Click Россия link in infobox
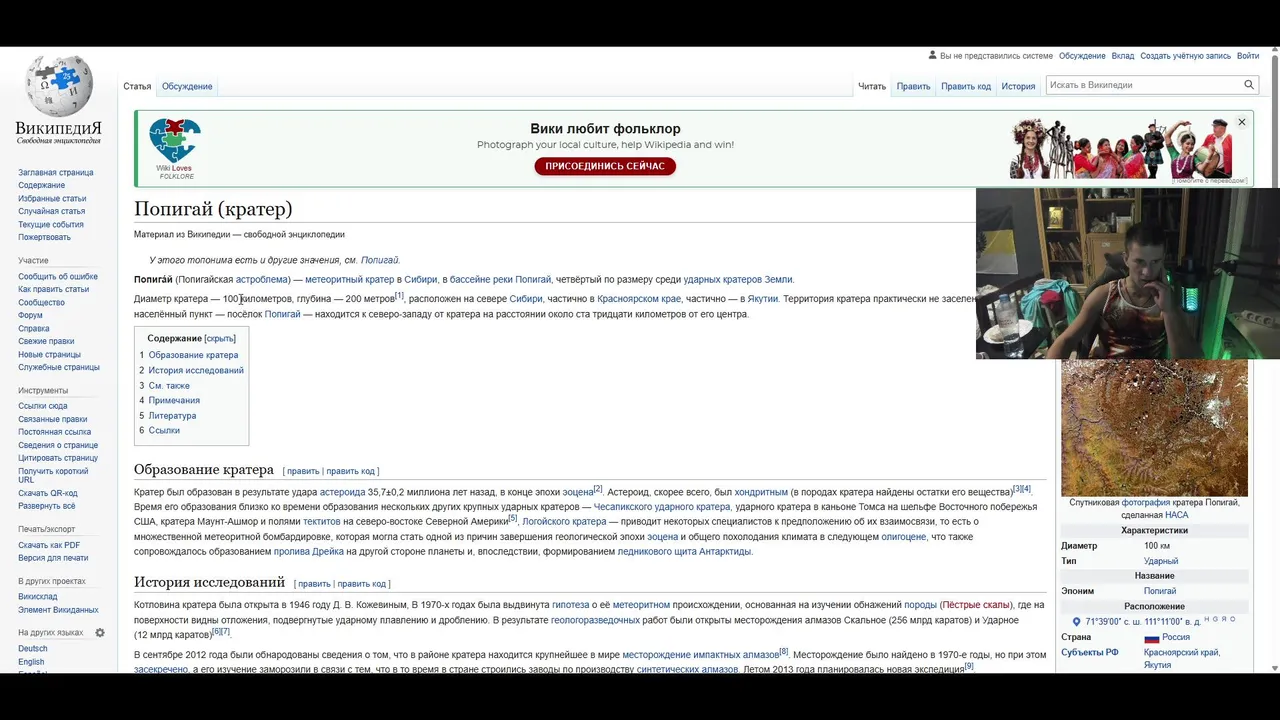 1176,638
